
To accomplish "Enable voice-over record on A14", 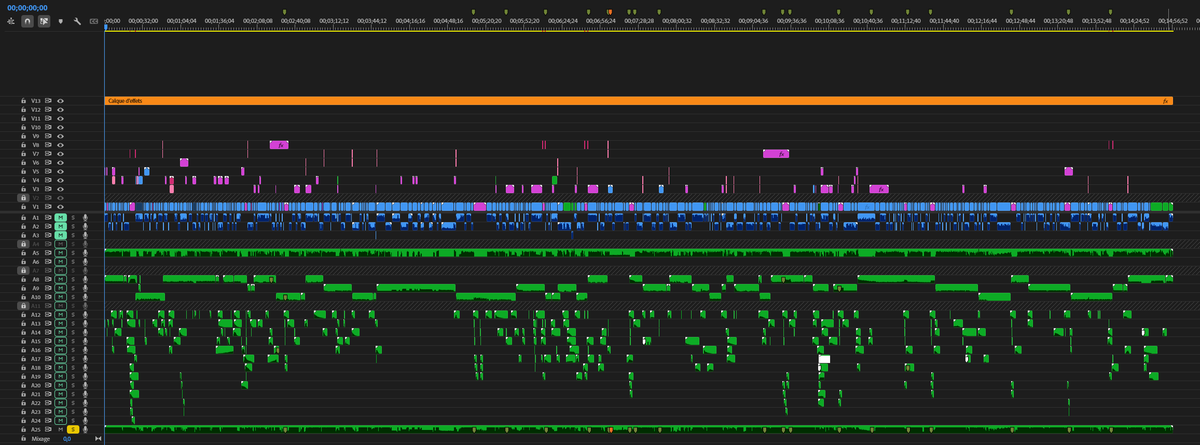I will 85,332.
